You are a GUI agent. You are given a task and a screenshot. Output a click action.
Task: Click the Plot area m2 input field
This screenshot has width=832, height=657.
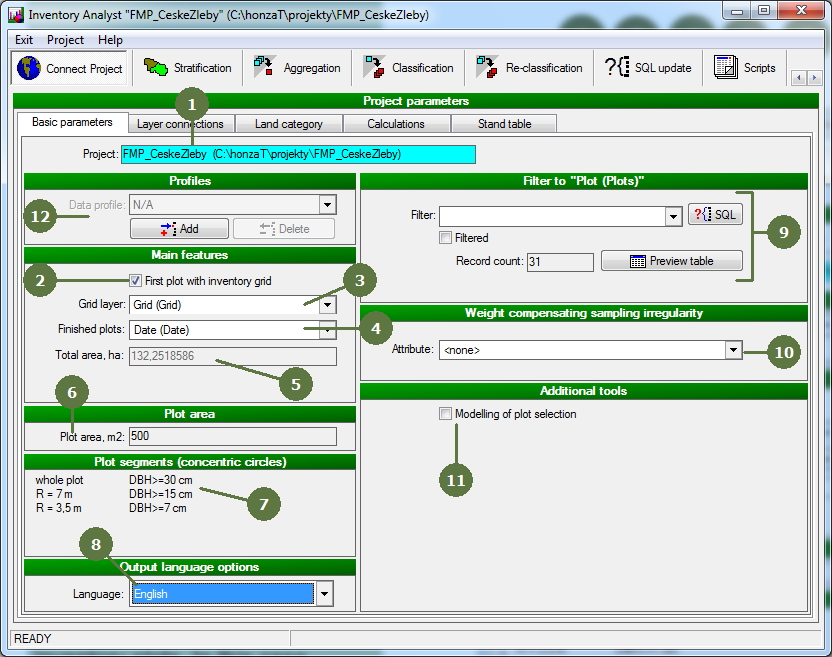232,436
